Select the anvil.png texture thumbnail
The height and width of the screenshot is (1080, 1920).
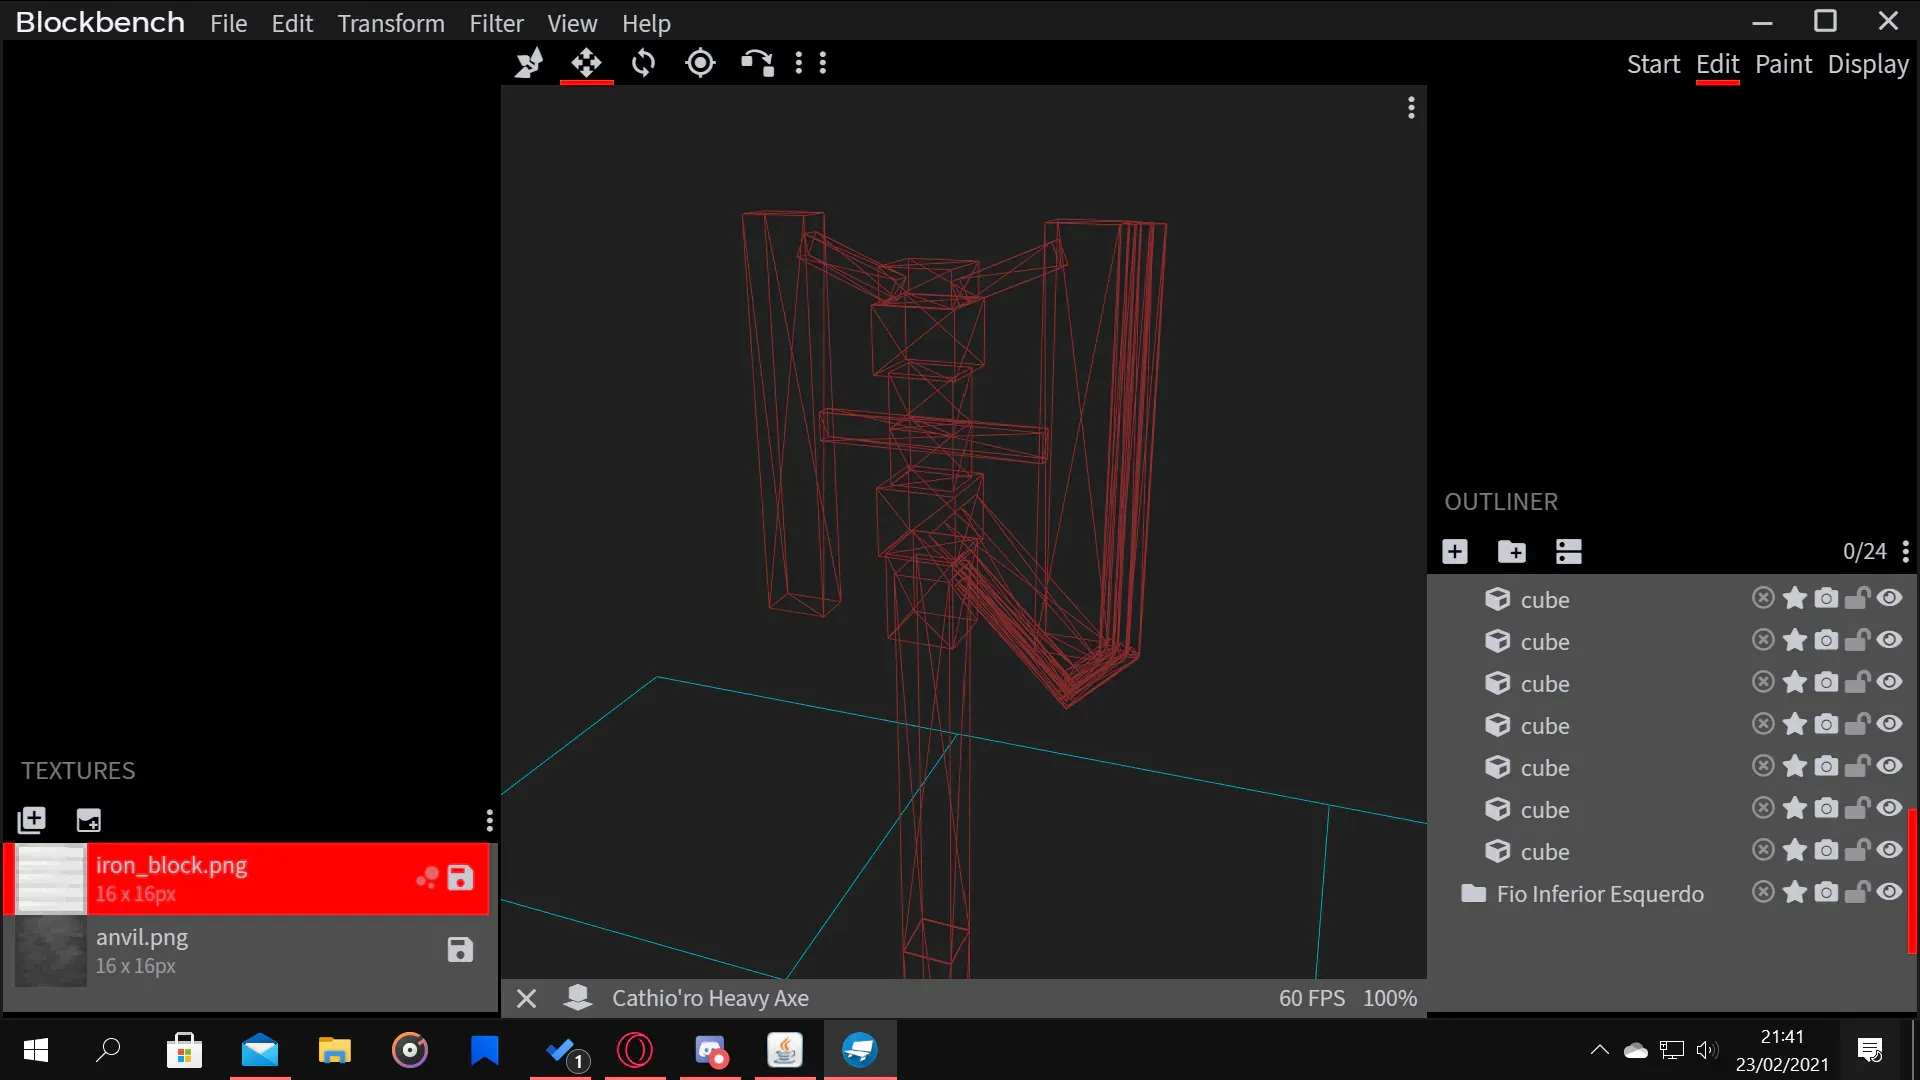pos(51,951)
